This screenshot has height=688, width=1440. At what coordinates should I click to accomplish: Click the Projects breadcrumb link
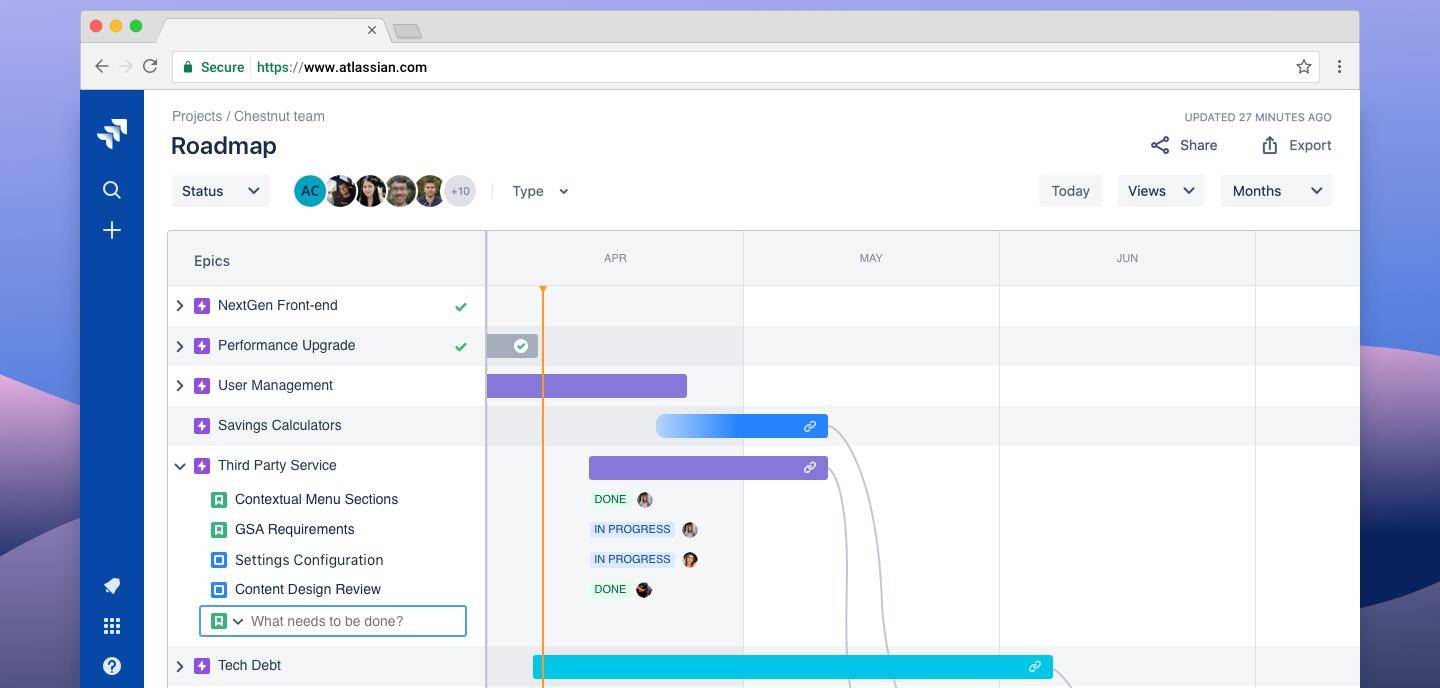coord(197,116)
